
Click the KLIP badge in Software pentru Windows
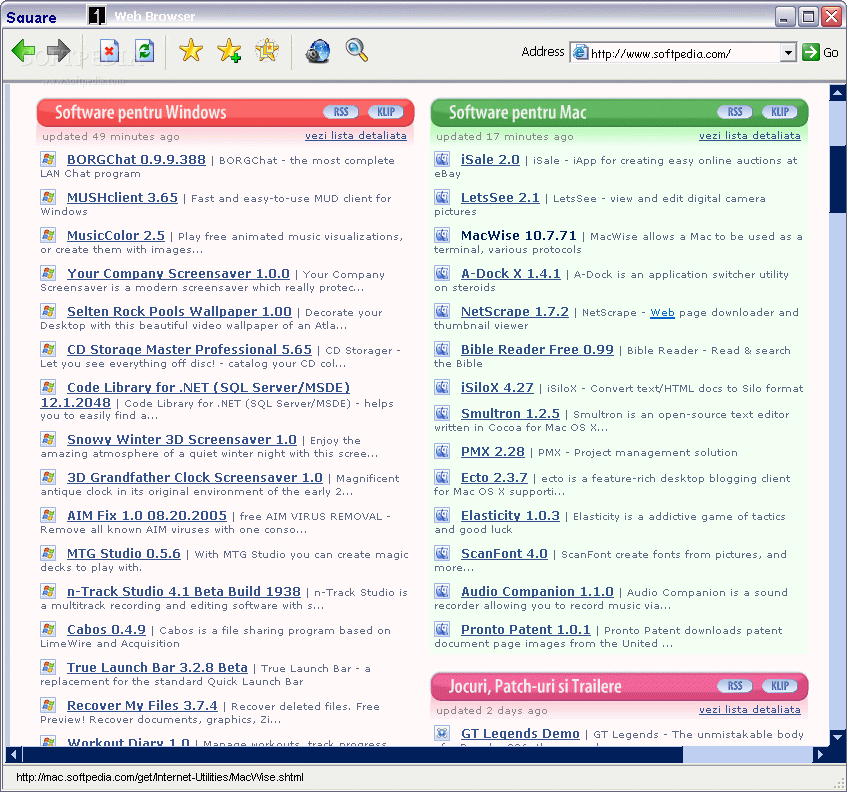pos(386,112)
